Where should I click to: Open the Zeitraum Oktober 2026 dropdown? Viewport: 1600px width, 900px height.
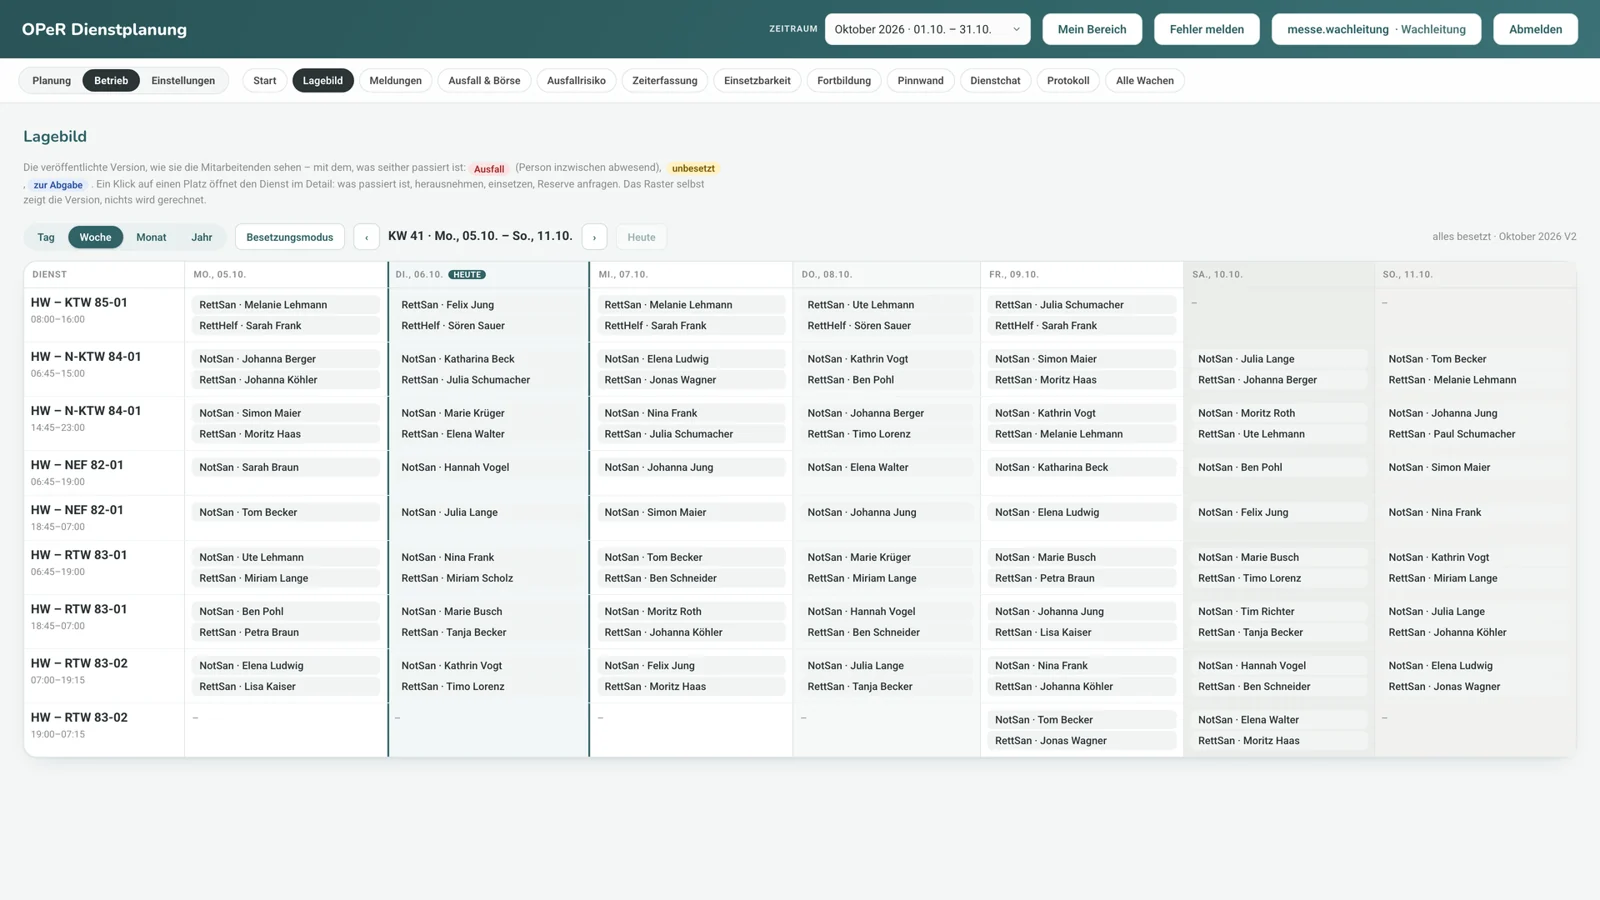(x=927, y=29)
